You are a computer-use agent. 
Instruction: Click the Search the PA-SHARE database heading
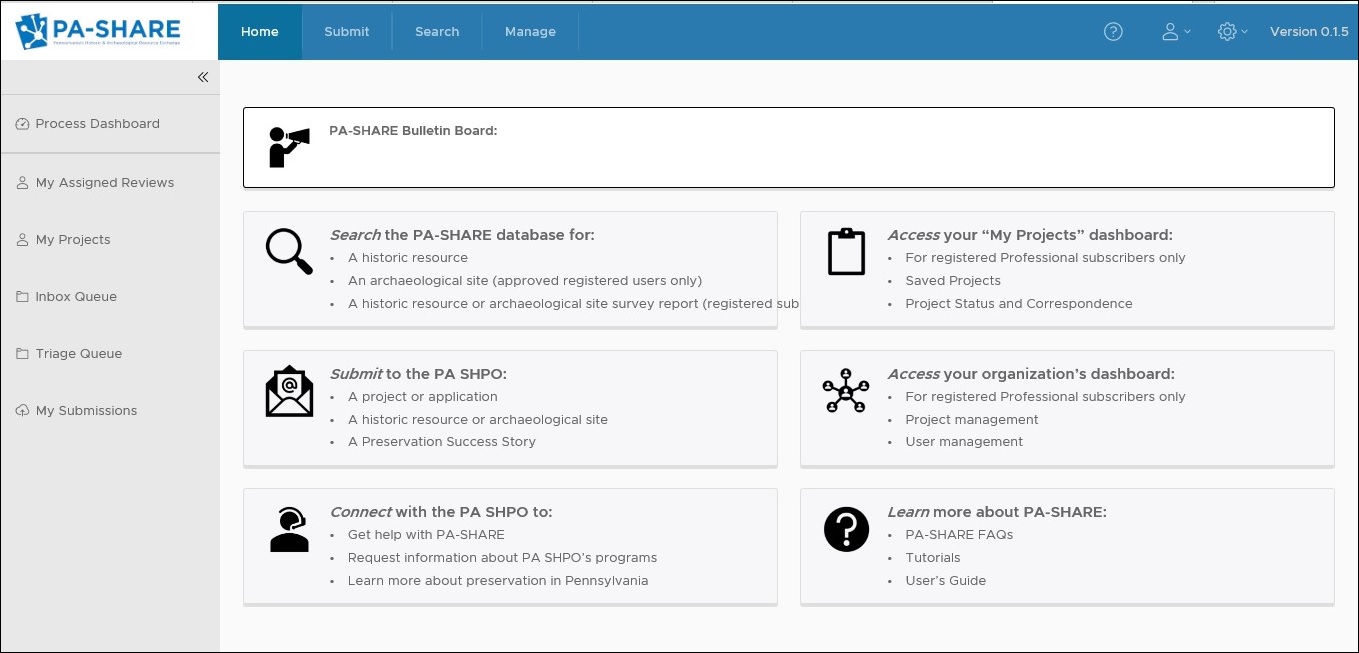pyautogui.click(x=462, y=235)
